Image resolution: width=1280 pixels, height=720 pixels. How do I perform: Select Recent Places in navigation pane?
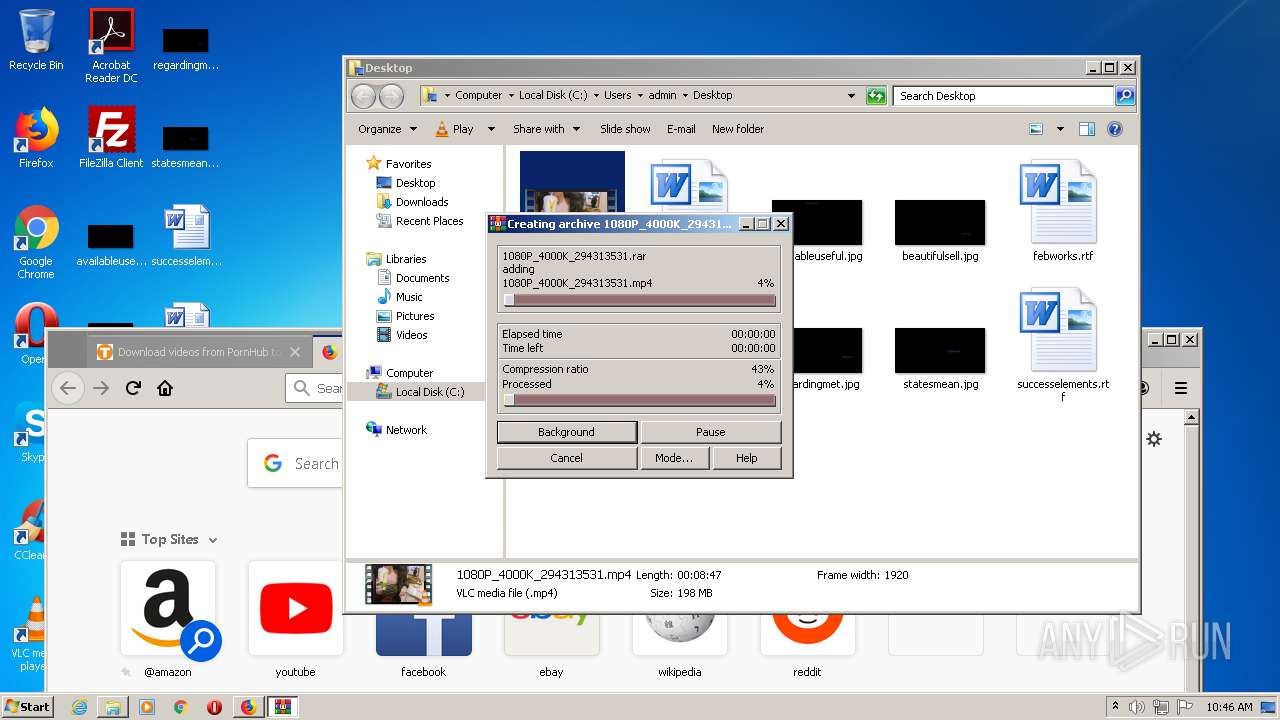(429, 221)
